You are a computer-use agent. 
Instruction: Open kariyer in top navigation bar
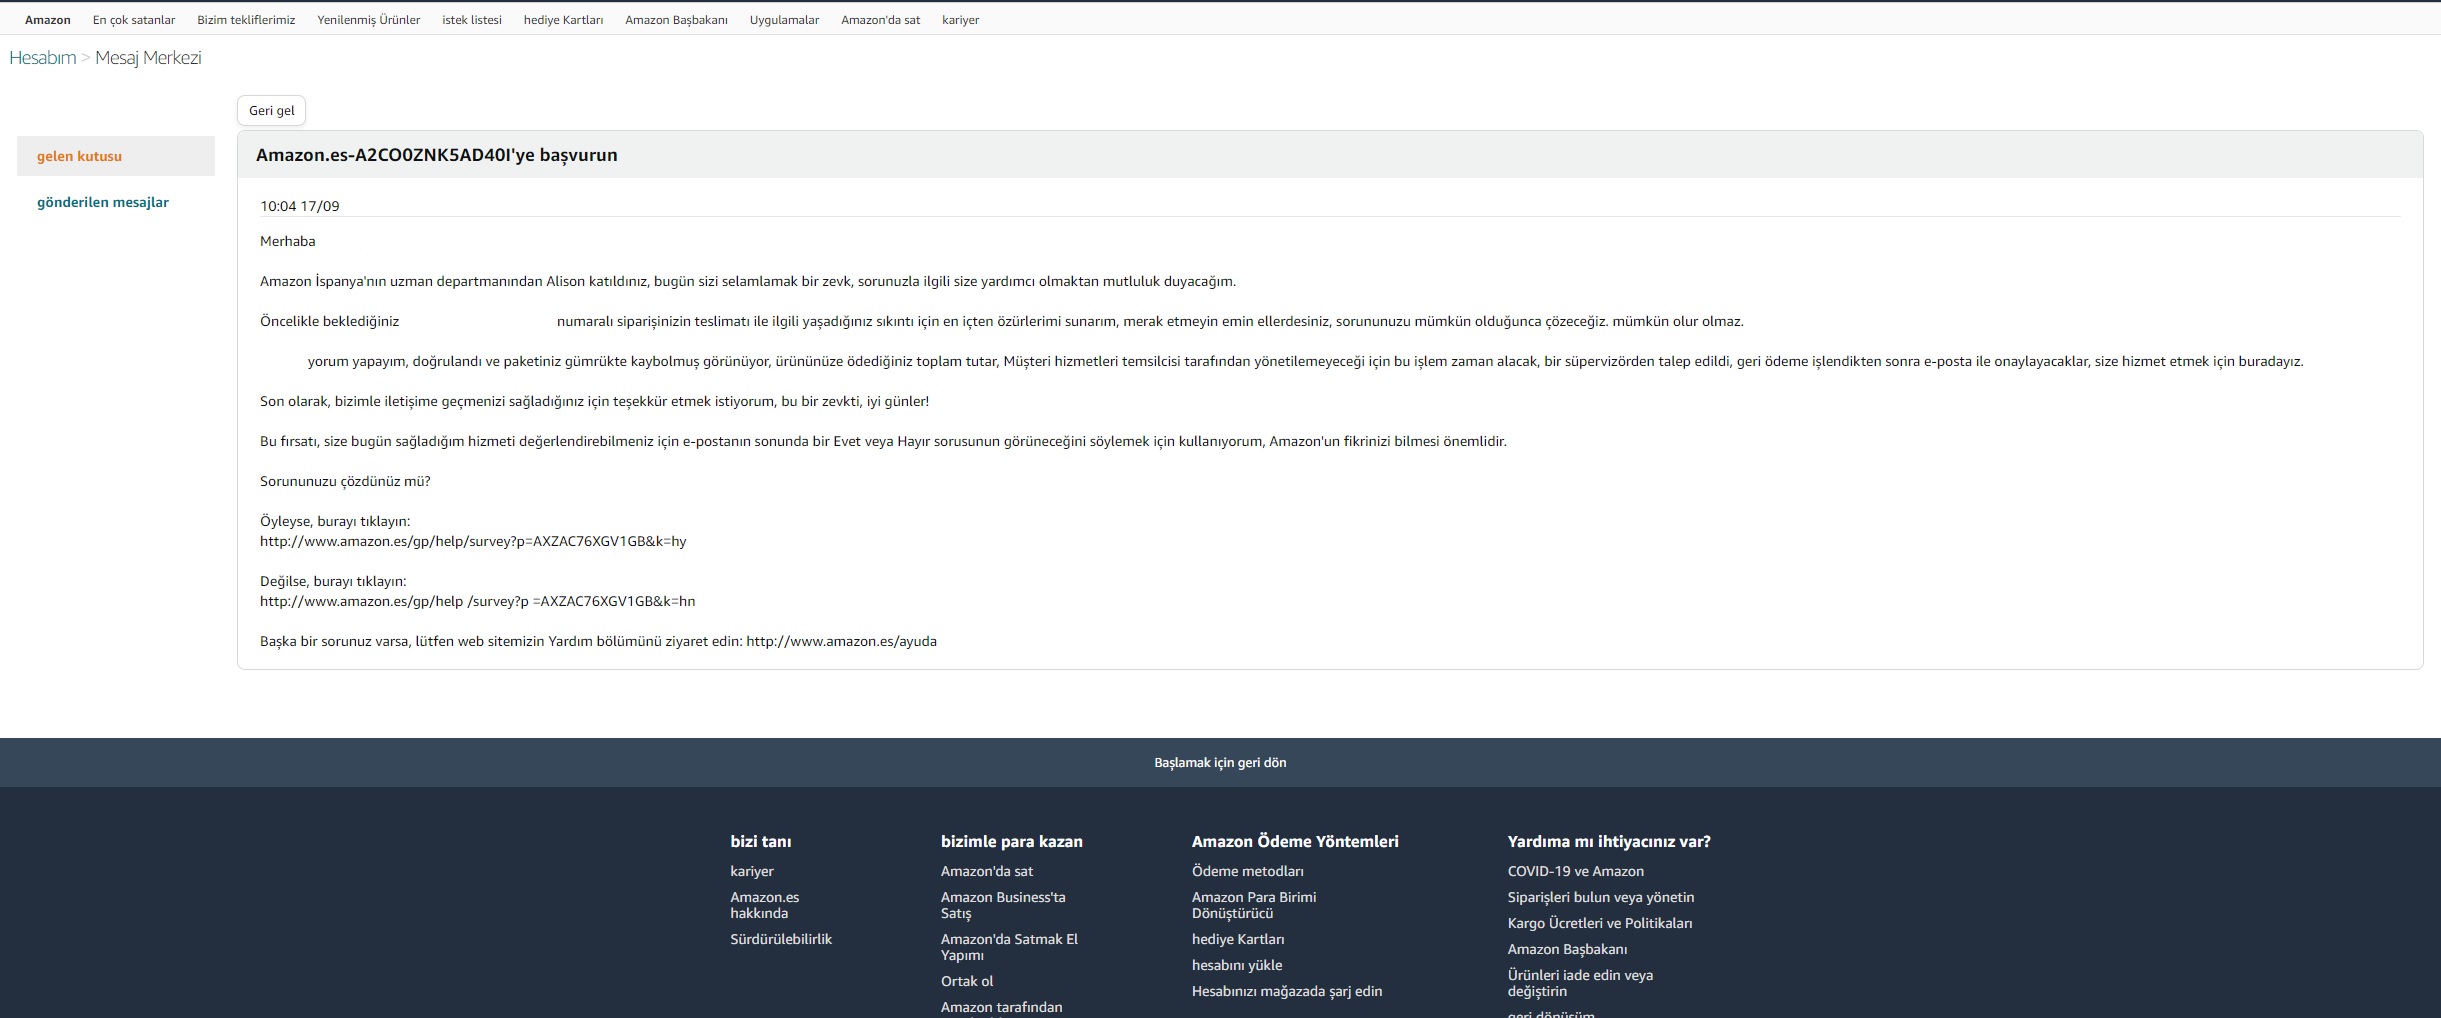point(960,20)
